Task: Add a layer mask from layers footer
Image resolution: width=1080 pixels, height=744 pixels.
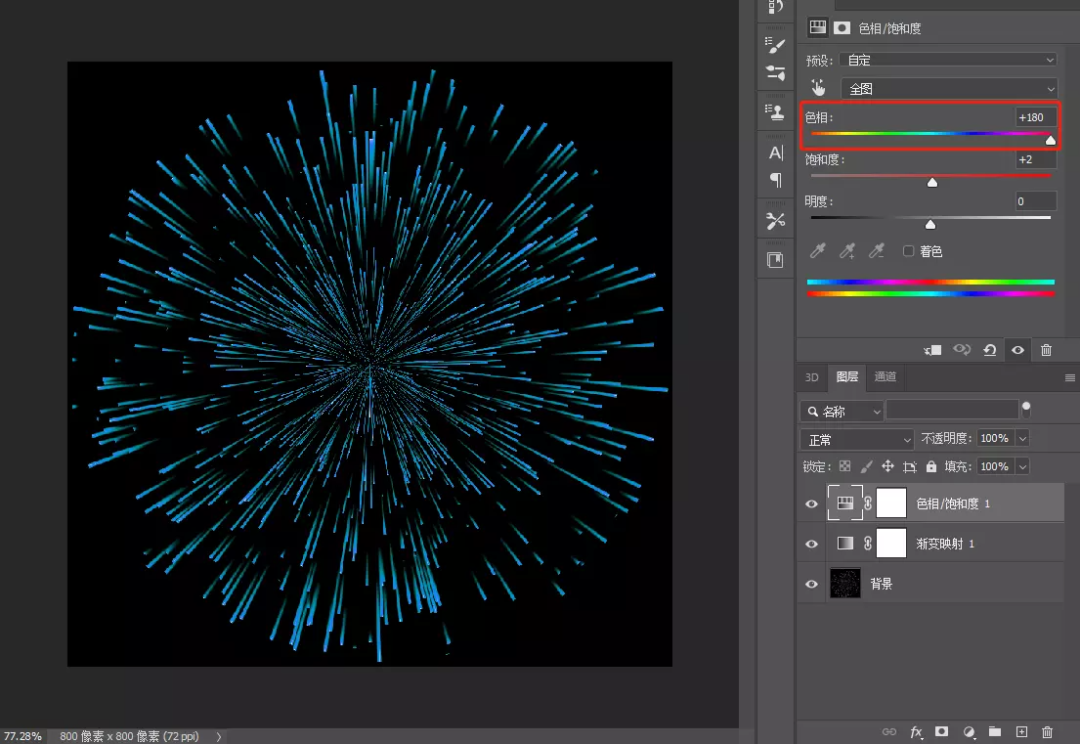Action: click(941, 732)
